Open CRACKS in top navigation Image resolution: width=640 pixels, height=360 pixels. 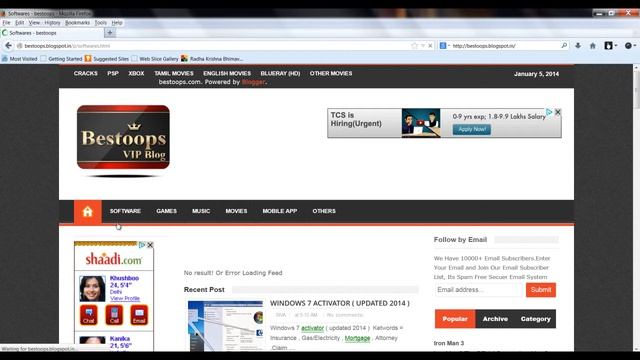coord(86,73)
